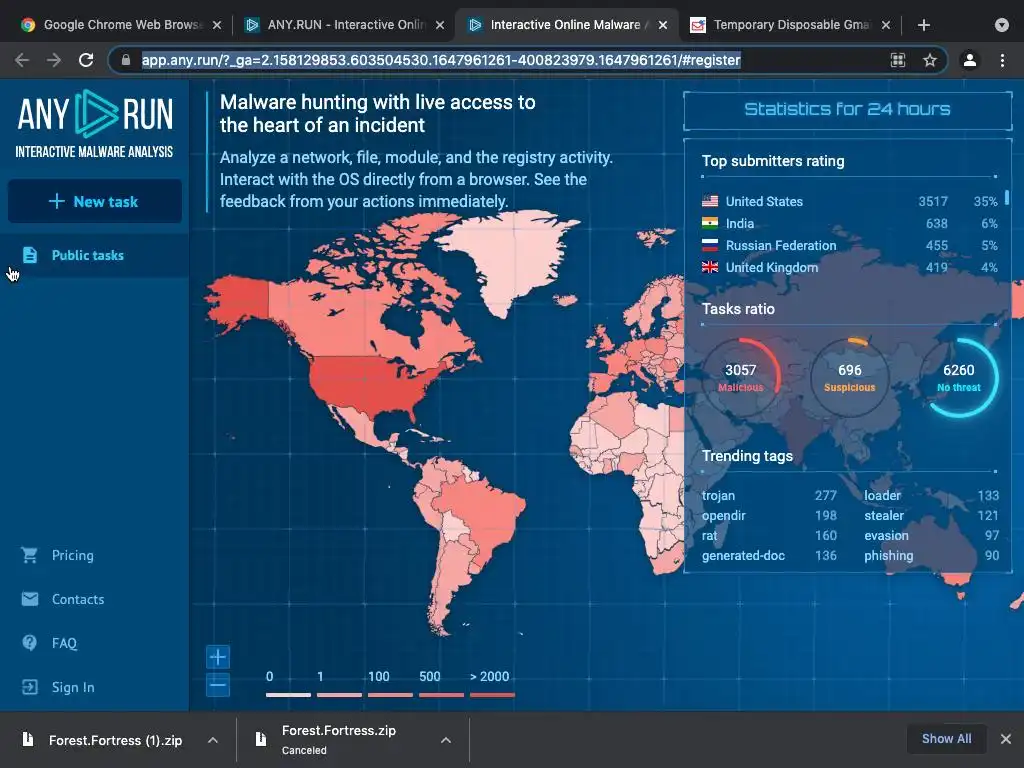Image resolution: width=1024 pixels, height=768 pixels.
Task: Open the Pricing page
Action: click(72, 555)
